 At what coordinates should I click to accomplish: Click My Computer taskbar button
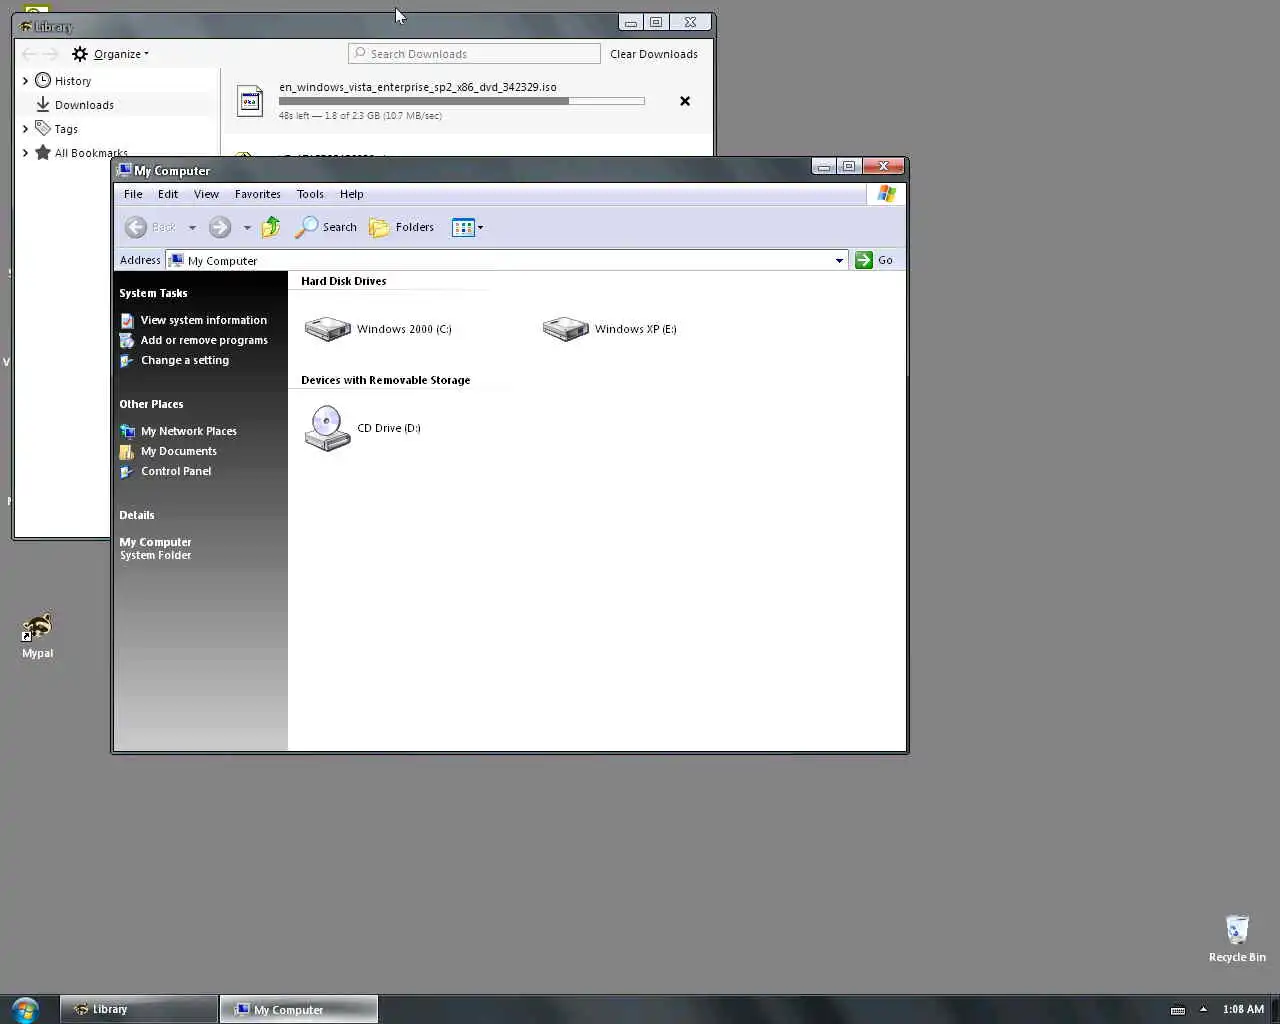299,1009
